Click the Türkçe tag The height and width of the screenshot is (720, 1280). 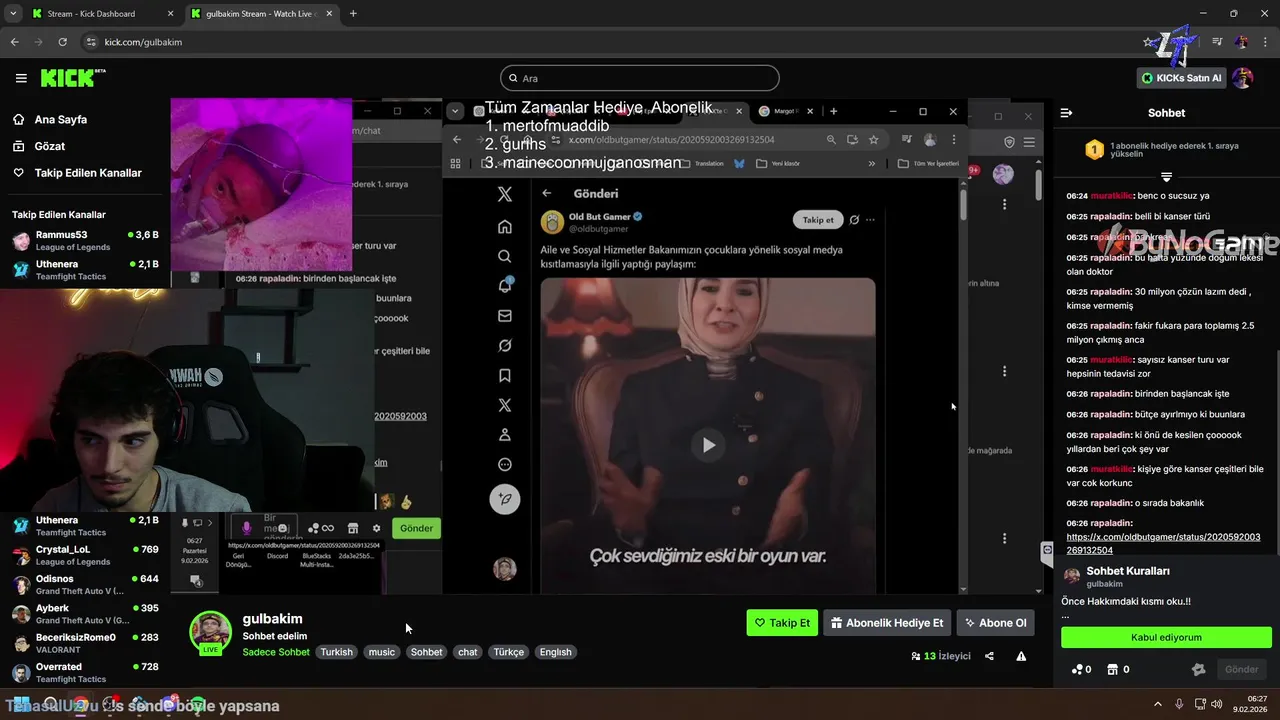tap(508, 652)
